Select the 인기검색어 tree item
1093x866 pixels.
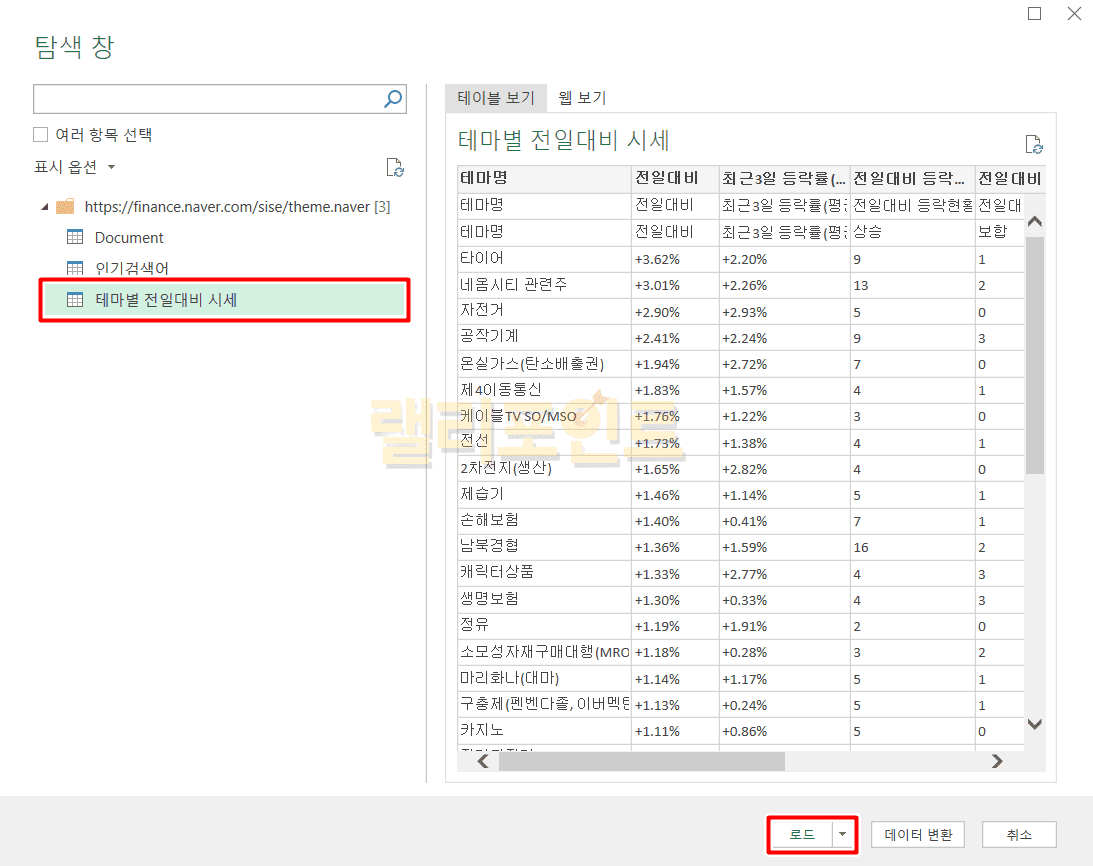pyautogui.click(x=131, y=268)
